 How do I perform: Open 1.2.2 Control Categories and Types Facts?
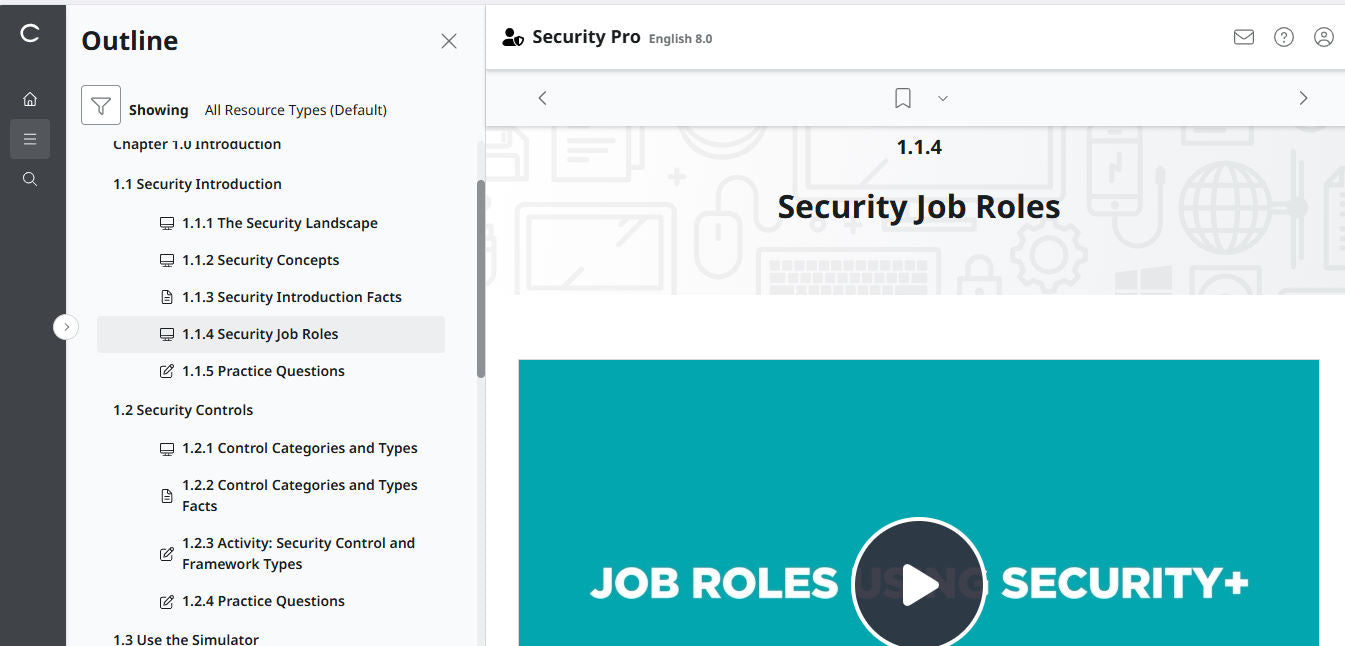300,494
